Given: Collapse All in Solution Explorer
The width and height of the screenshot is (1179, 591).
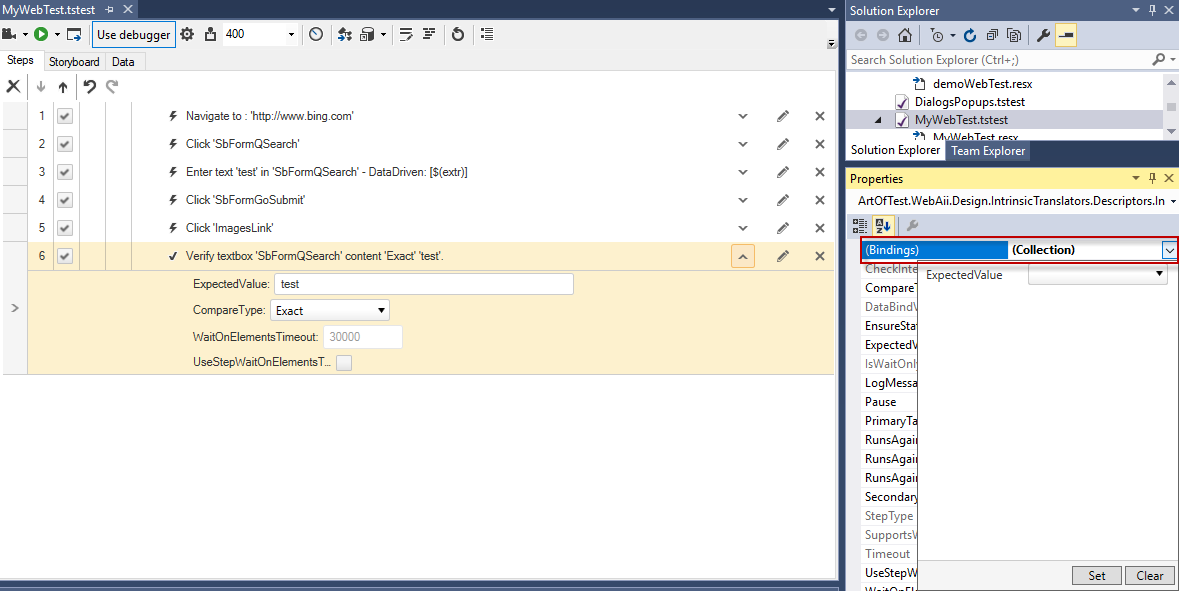Looking at the screenshot, I should [x=992, y=35].
